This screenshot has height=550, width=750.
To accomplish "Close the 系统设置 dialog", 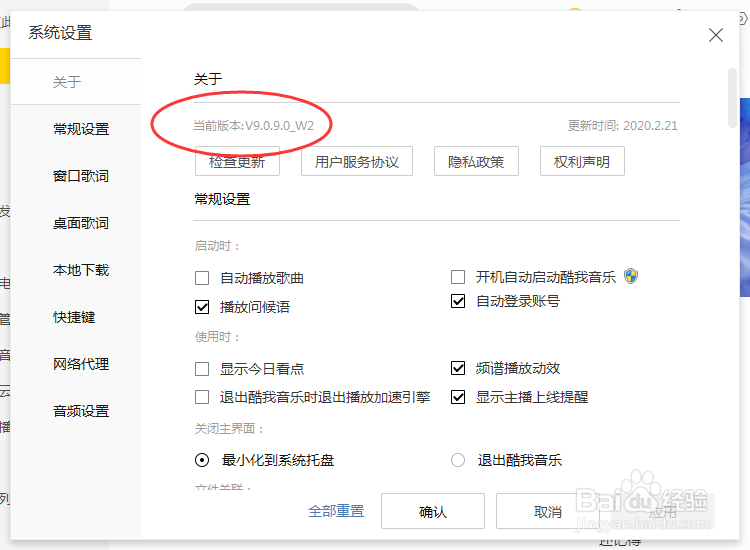I will (x=716, y=35).
